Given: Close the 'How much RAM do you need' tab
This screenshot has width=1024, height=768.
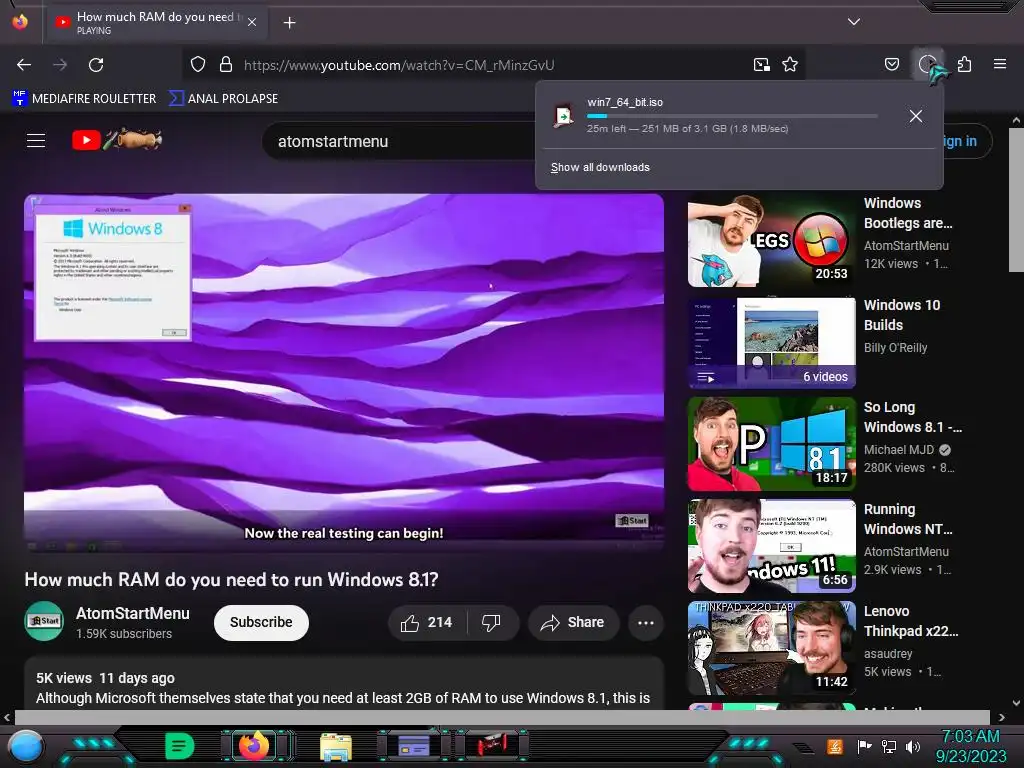Looking at the screenshot, I should 252,22.
